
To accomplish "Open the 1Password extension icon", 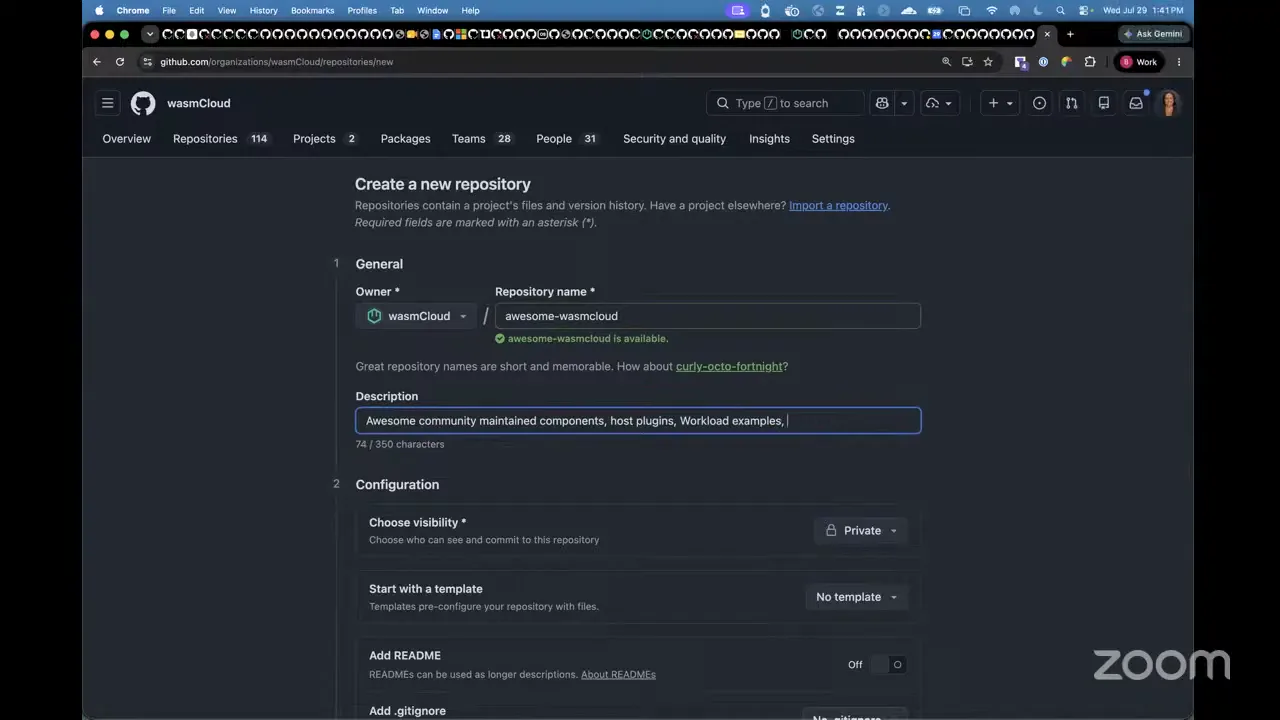I will 1043,62.
